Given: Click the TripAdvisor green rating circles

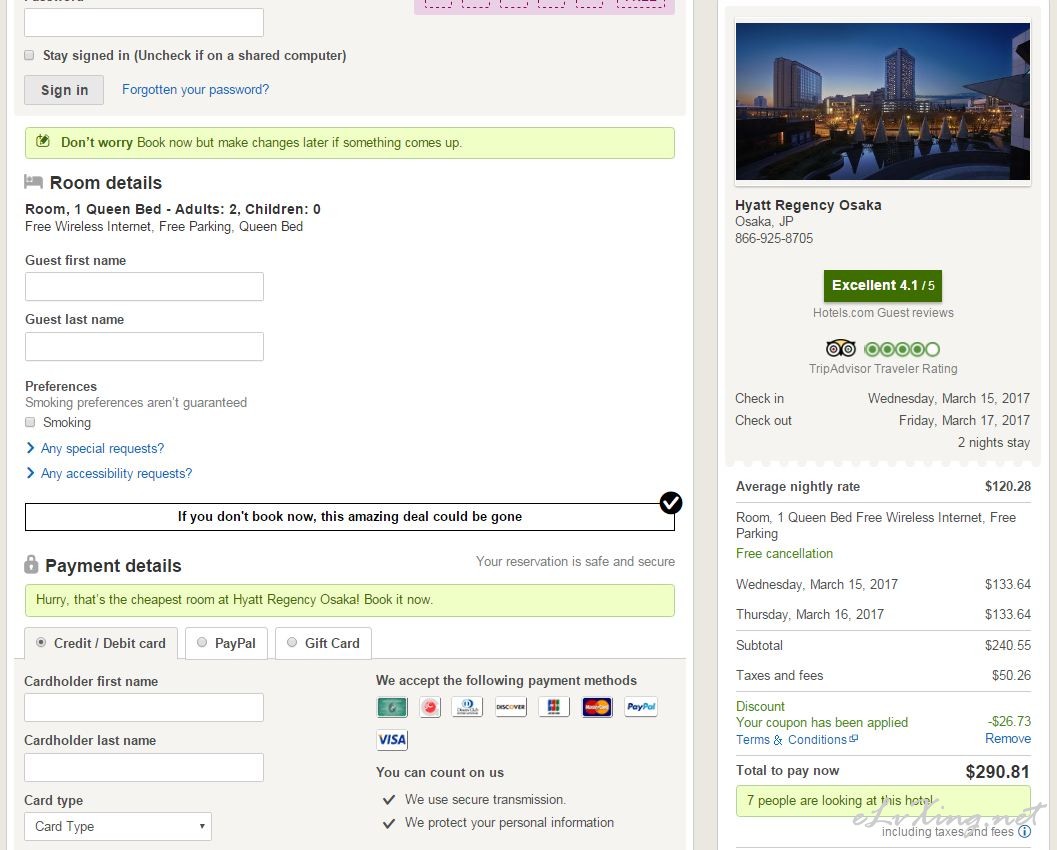Looking at the screenshot, I should (x=902, y=349).
